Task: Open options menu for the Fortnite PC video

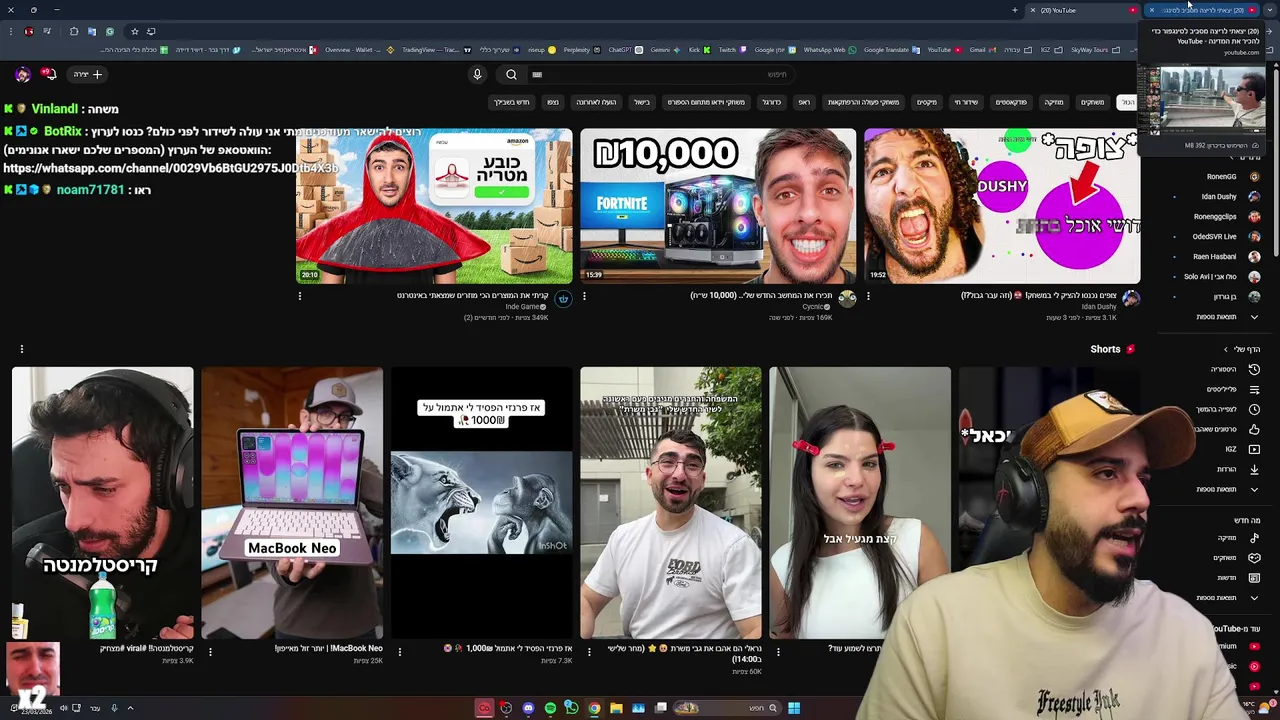Action: 584,296
